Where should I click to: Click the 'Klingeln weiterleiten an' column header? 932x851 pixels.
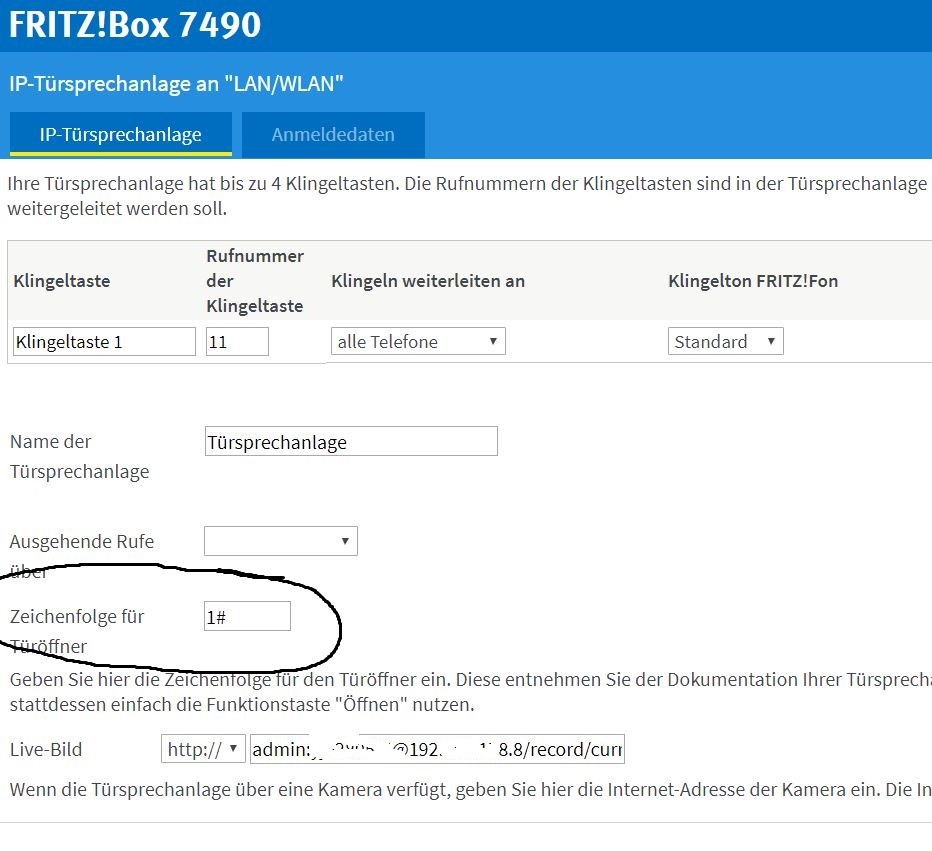pyautogui.click(x=428, y=281)
